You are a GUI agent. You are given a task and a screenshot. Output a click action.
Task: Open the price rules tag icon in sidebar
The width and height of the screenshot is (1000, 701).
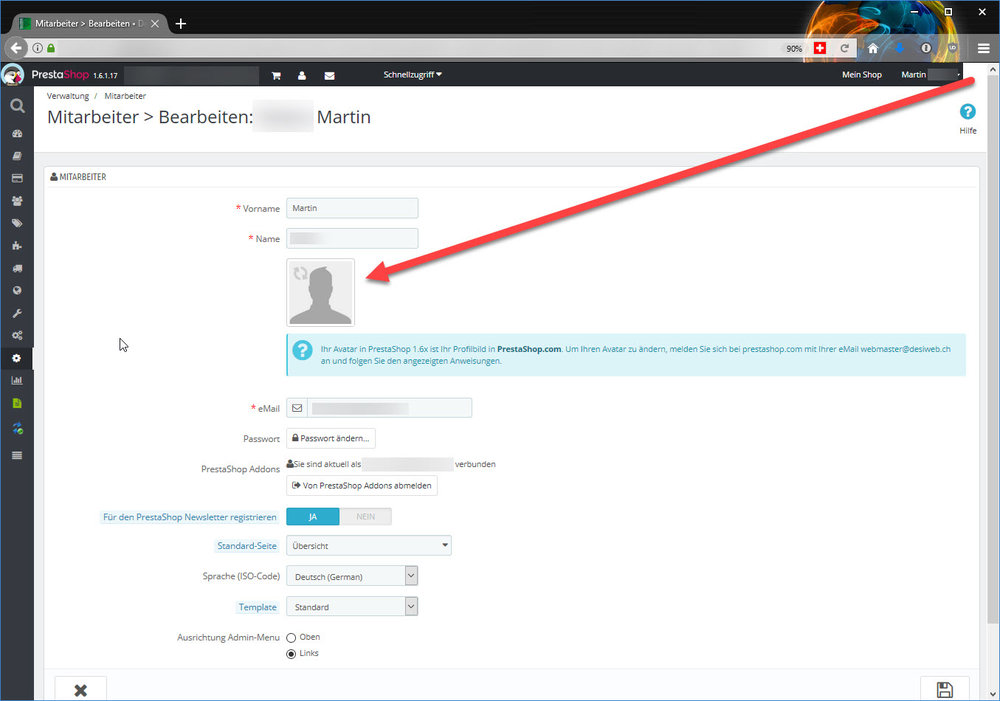click(17, 223)
